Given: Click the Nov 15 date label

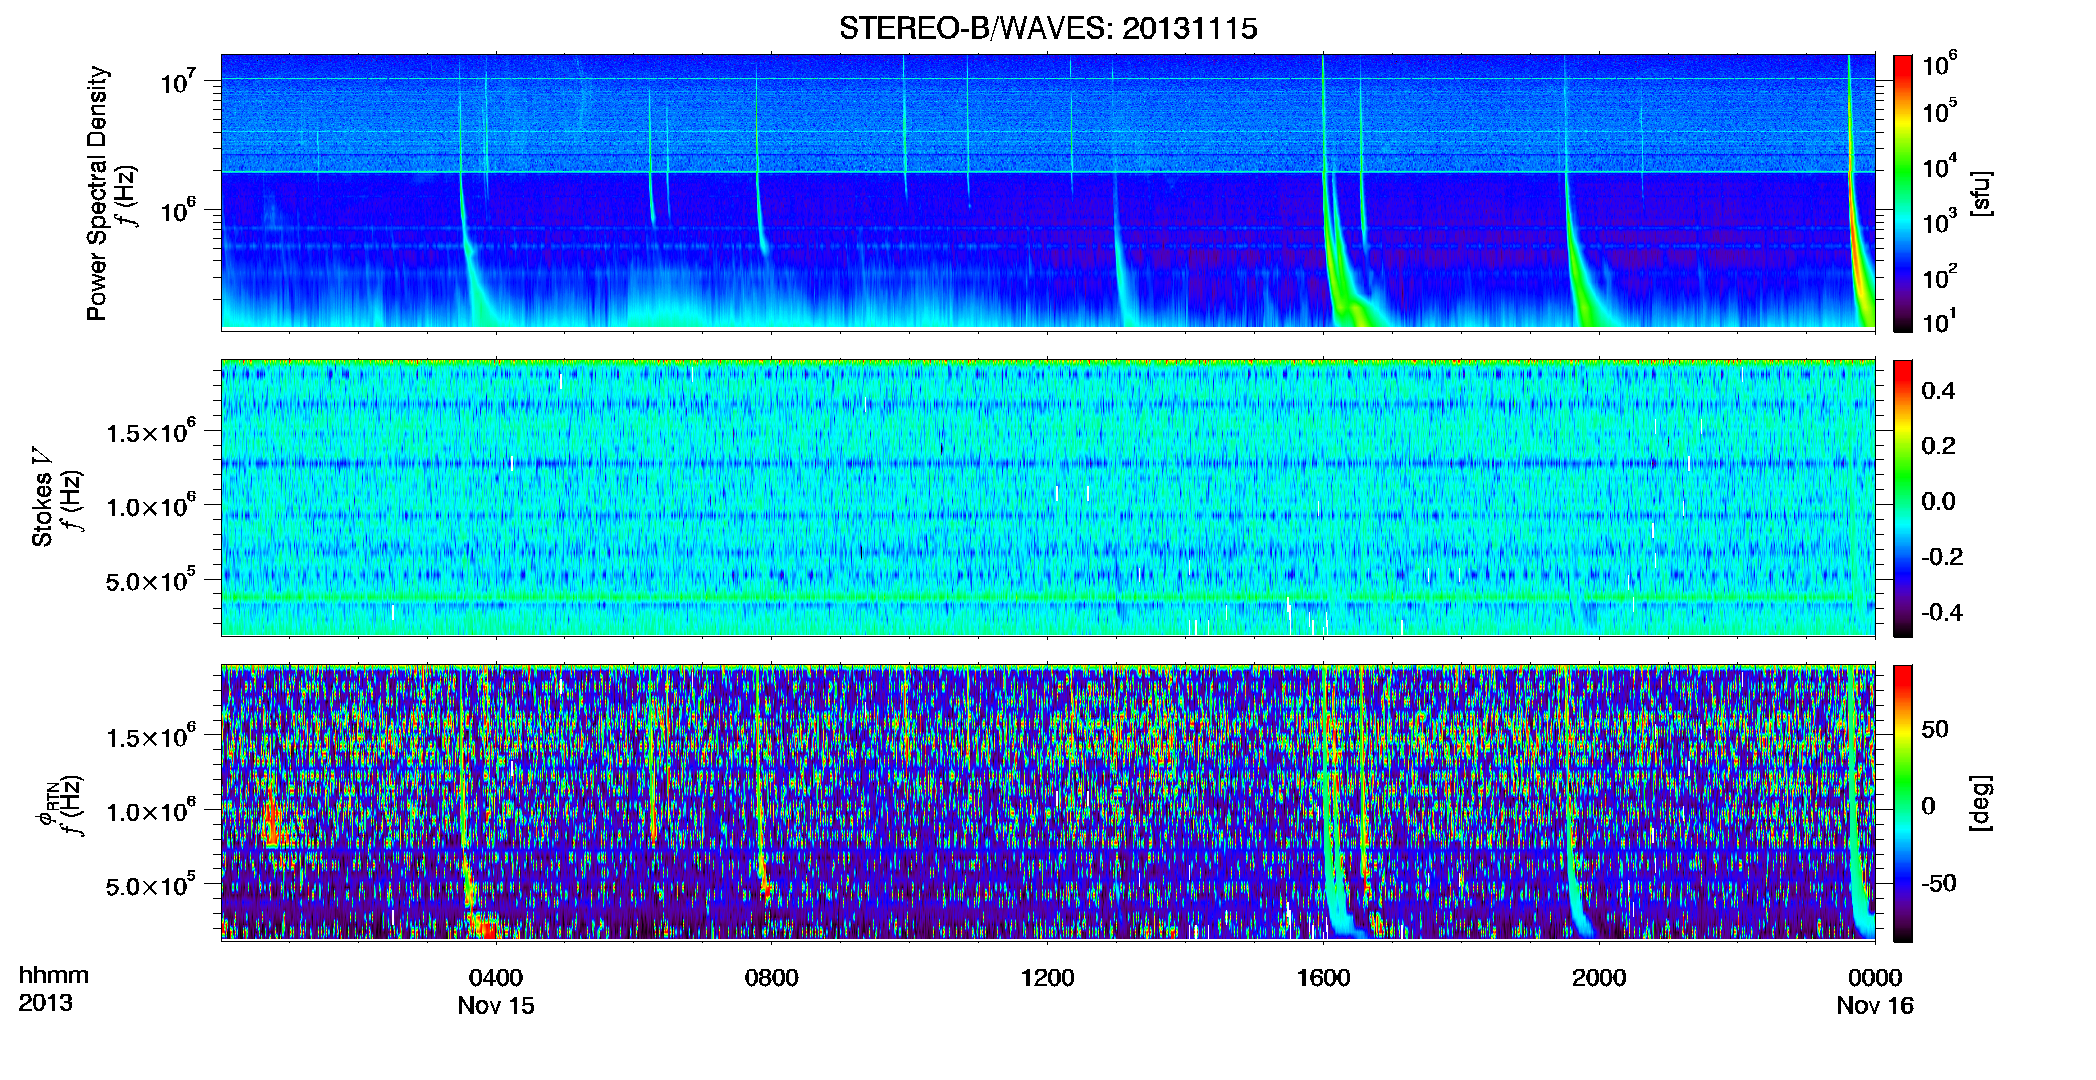Looking at the screenshot, I should [x=496, y=1005].
